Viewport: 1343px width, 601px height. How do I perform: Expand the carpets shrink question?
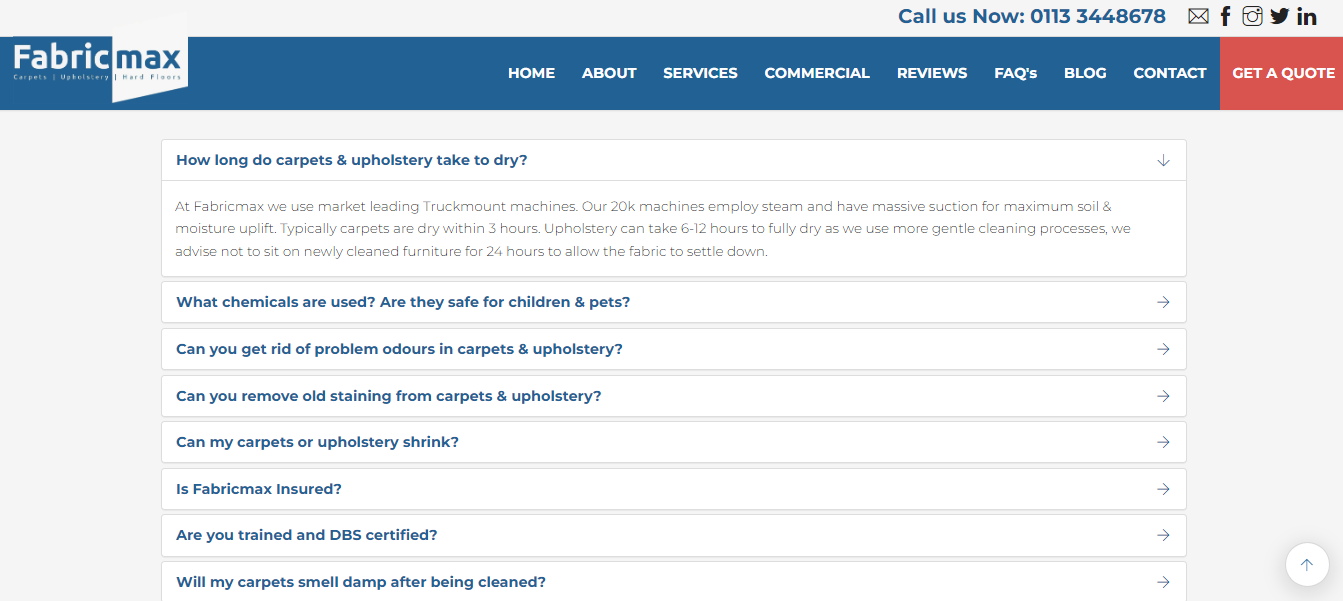(674, 442)
